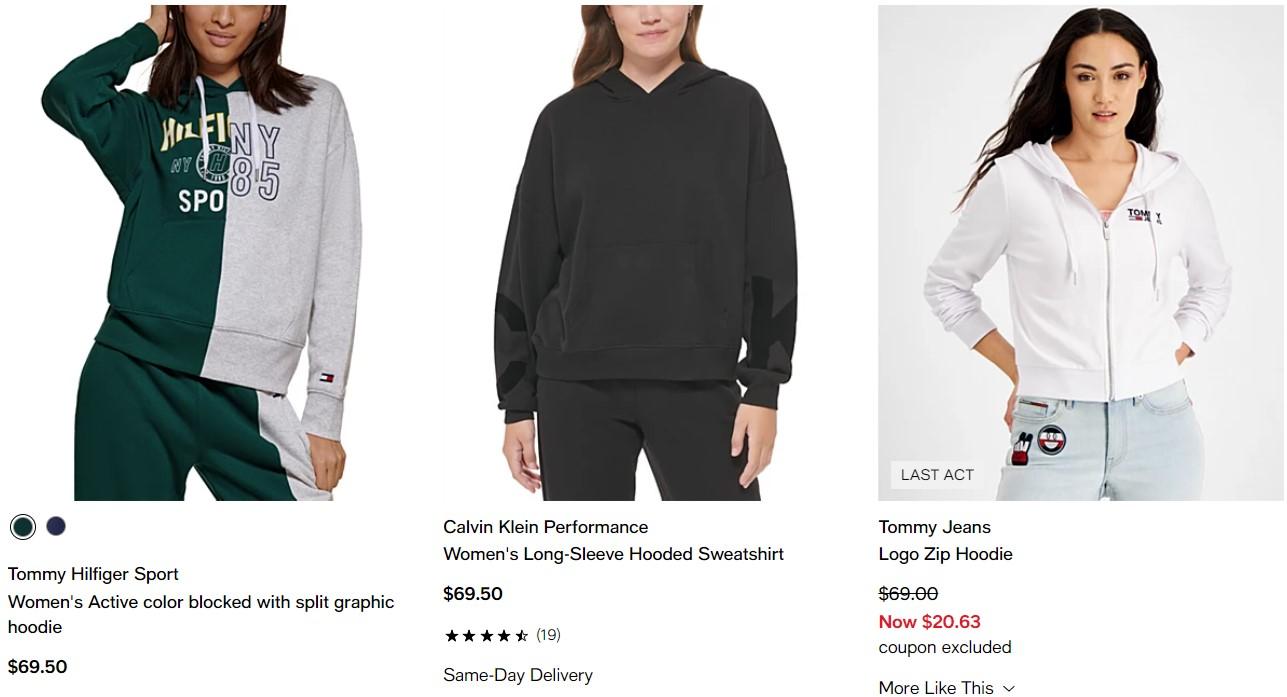Click the Calvin Klein Performance brand name
This screenshot has height=697, width=1287.
545,527
